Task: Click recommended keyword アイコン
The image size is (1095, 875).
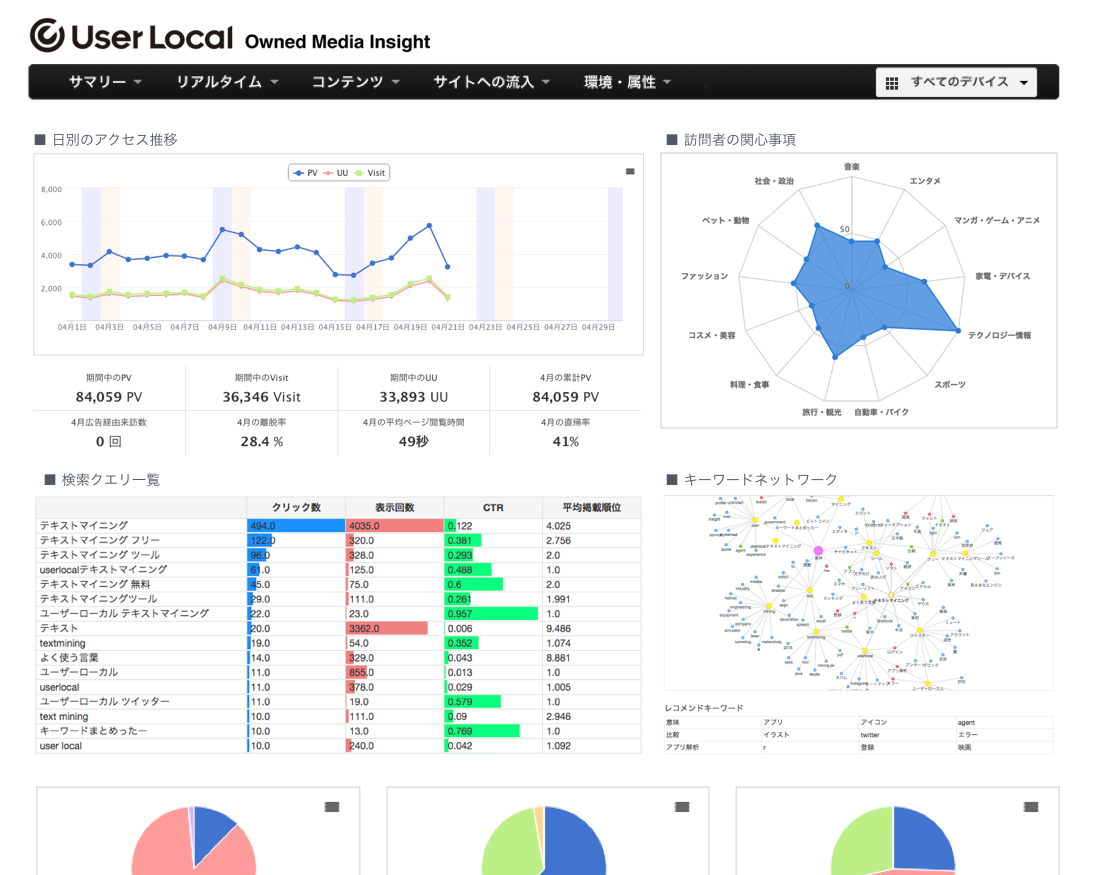Action: (874, 722)
